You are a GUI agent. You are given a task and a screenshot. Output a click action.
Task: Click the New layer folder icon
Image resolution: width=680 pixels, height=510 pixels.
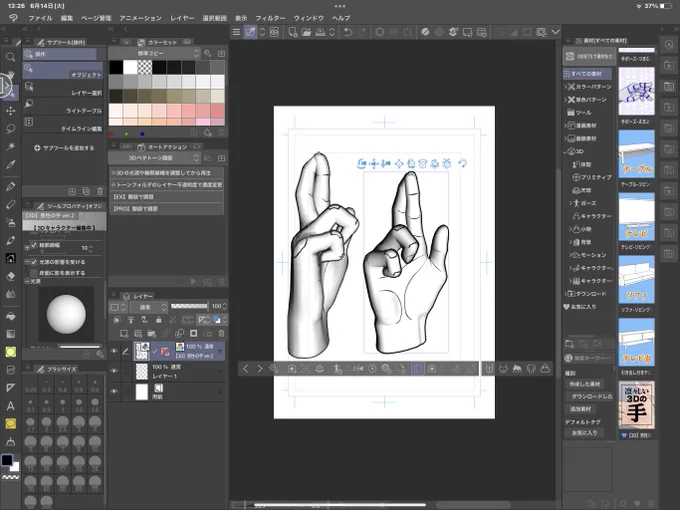[x=151, y=333]
